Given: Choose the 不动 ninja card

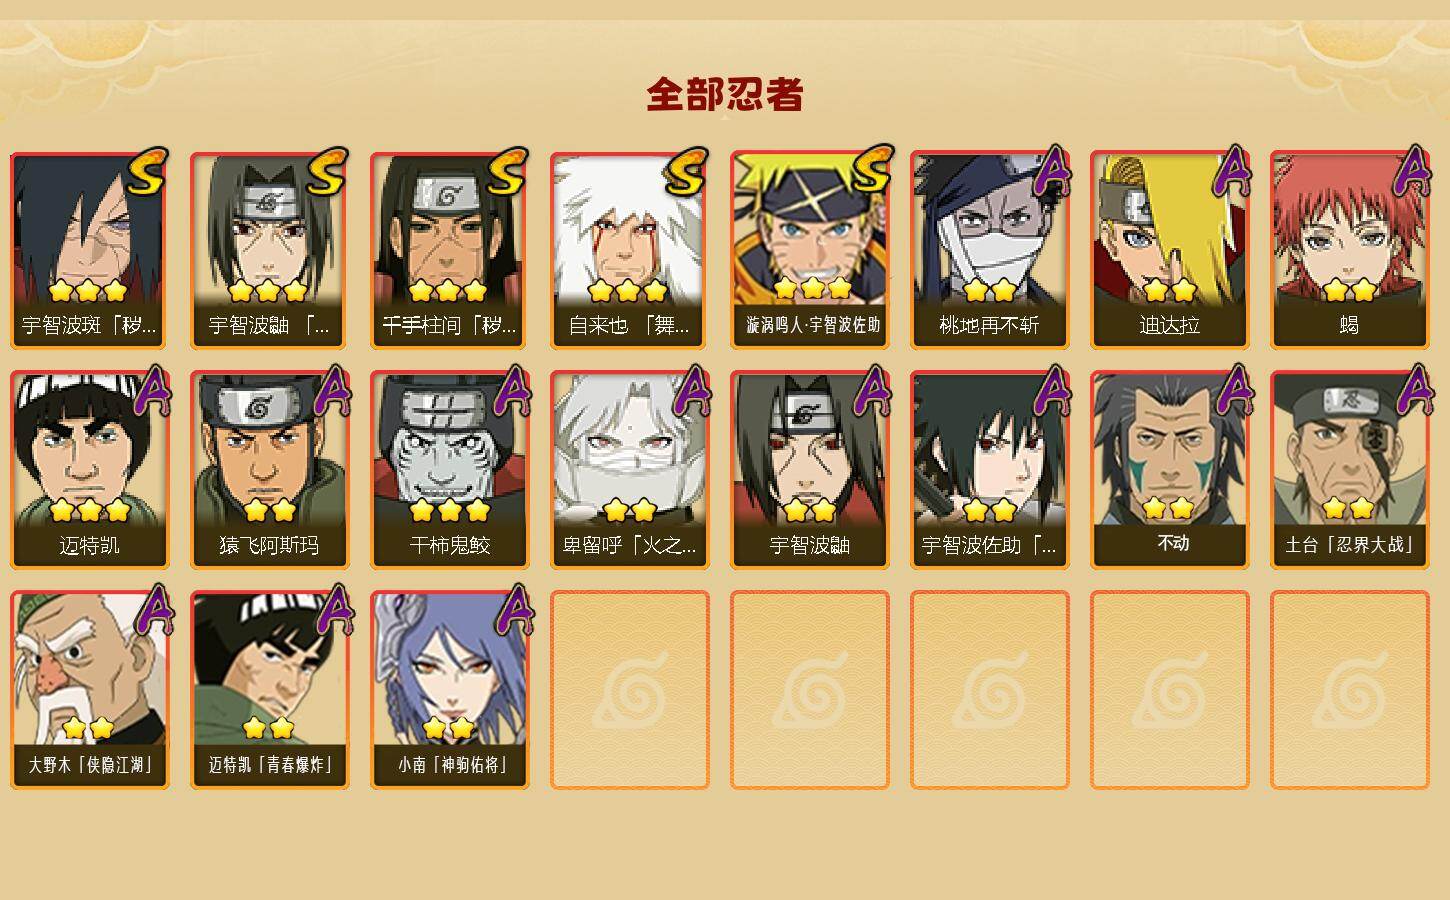Looking at the screenshot, I should coord(1169,470).
